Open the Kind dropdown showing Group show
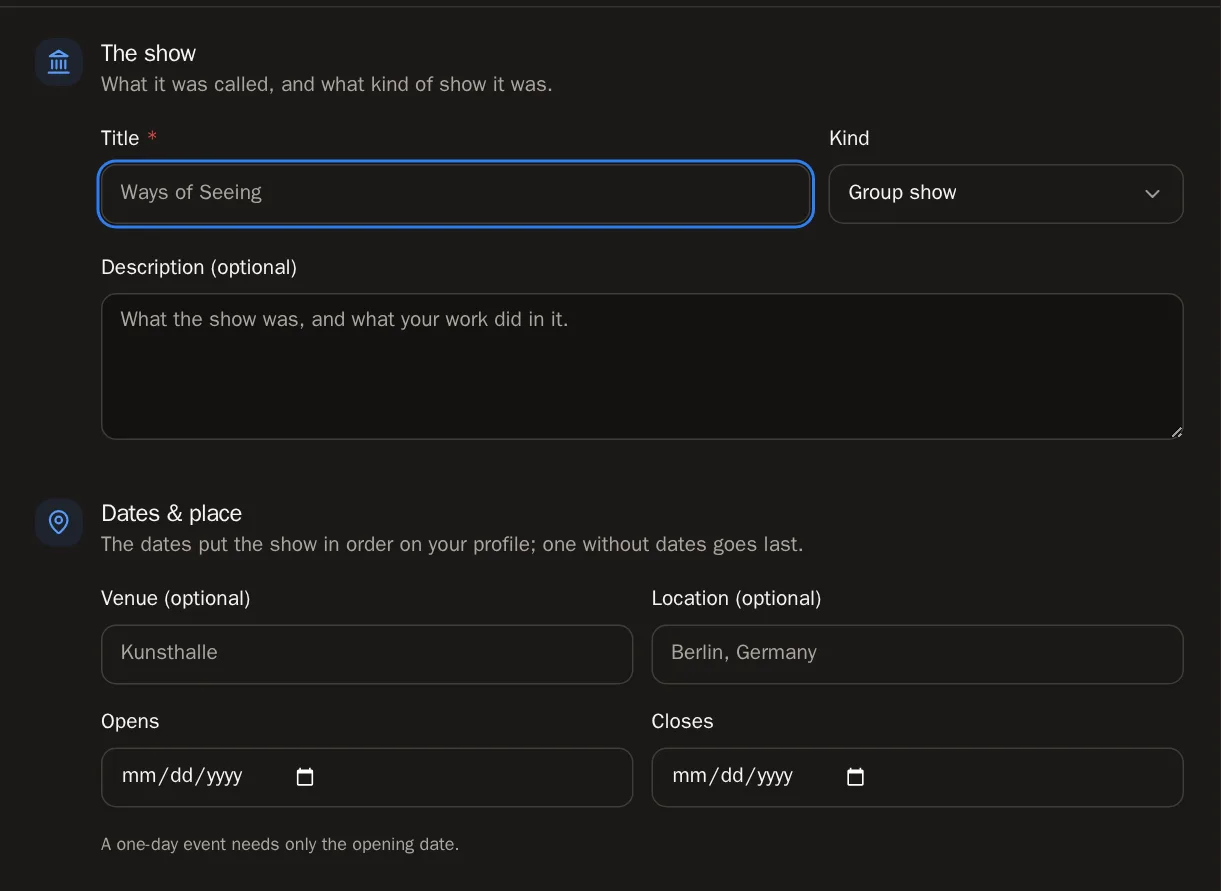Screen dimensions: 1221x891 [1006, 194]
